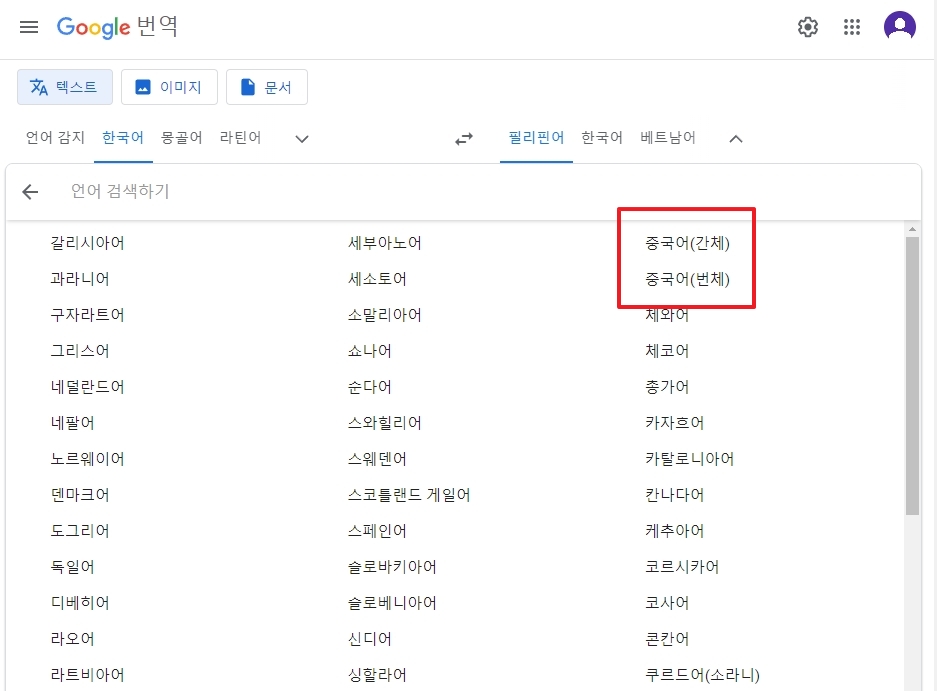The image size is (937, 691).
Task: Choose 필리핀어 target language tab
Action: tap(536, 138)
